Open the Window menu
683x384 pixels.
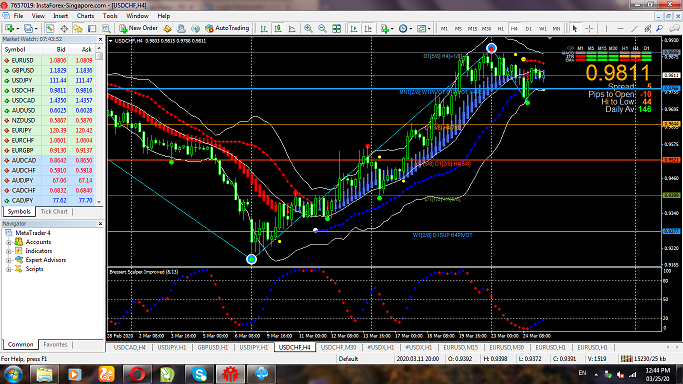click(137, 16)
